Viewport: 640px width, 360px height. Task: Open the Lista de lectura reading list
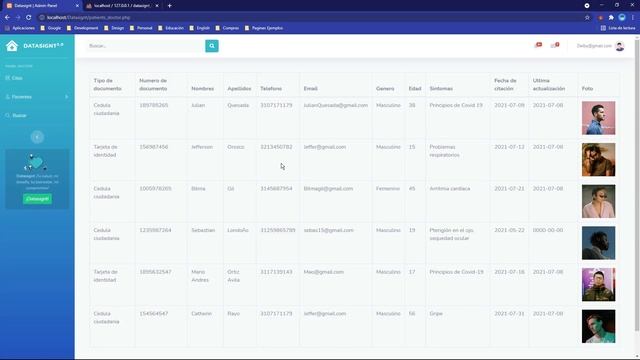[618, 28]
